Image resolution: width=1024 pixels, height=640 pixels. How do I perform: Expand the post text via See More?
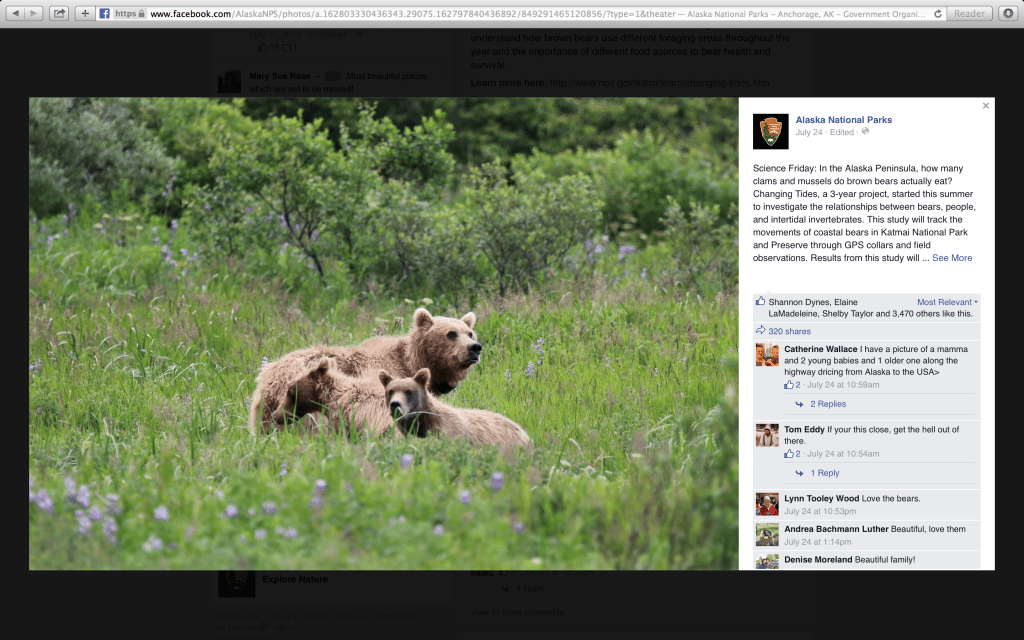pyautogui.click(x=951, y=257)
